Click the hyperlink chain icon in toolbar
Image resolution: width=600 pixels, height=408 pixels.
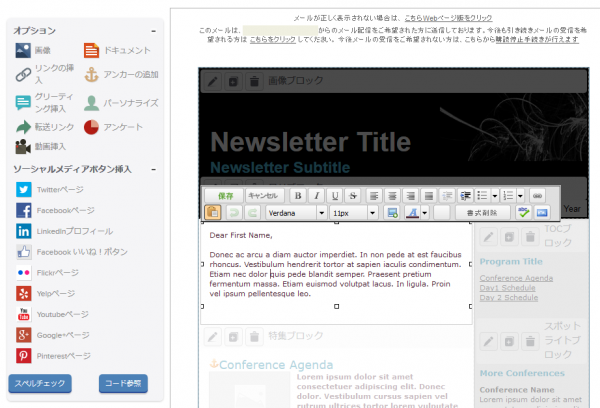point(537,196)
